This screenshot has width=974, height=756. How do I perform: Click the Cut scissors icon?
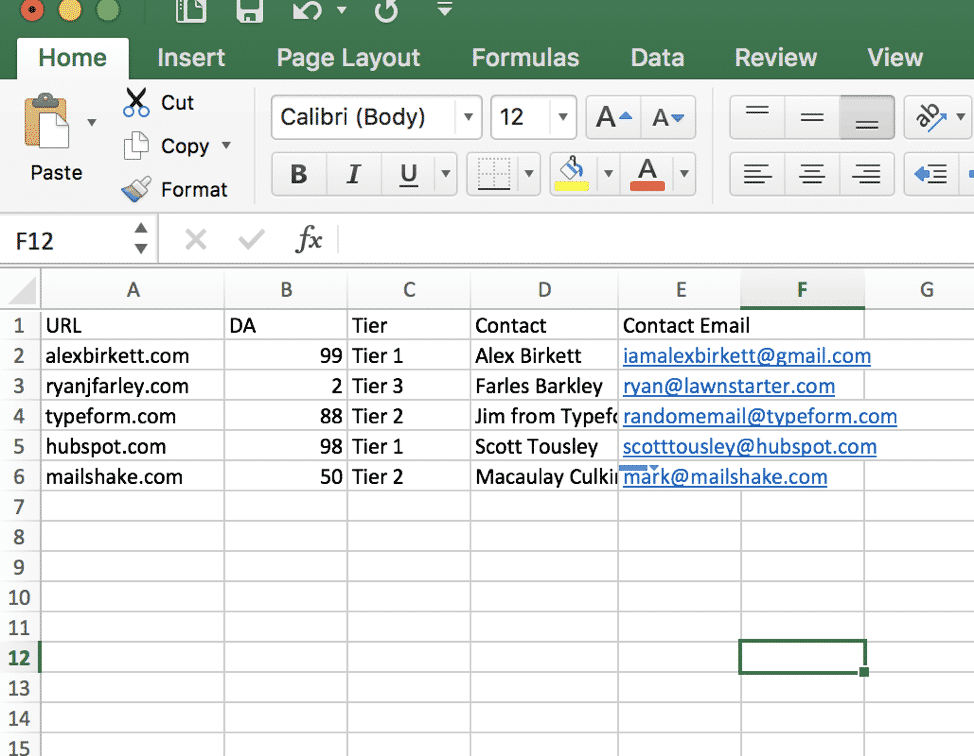[x=136, y=102]
